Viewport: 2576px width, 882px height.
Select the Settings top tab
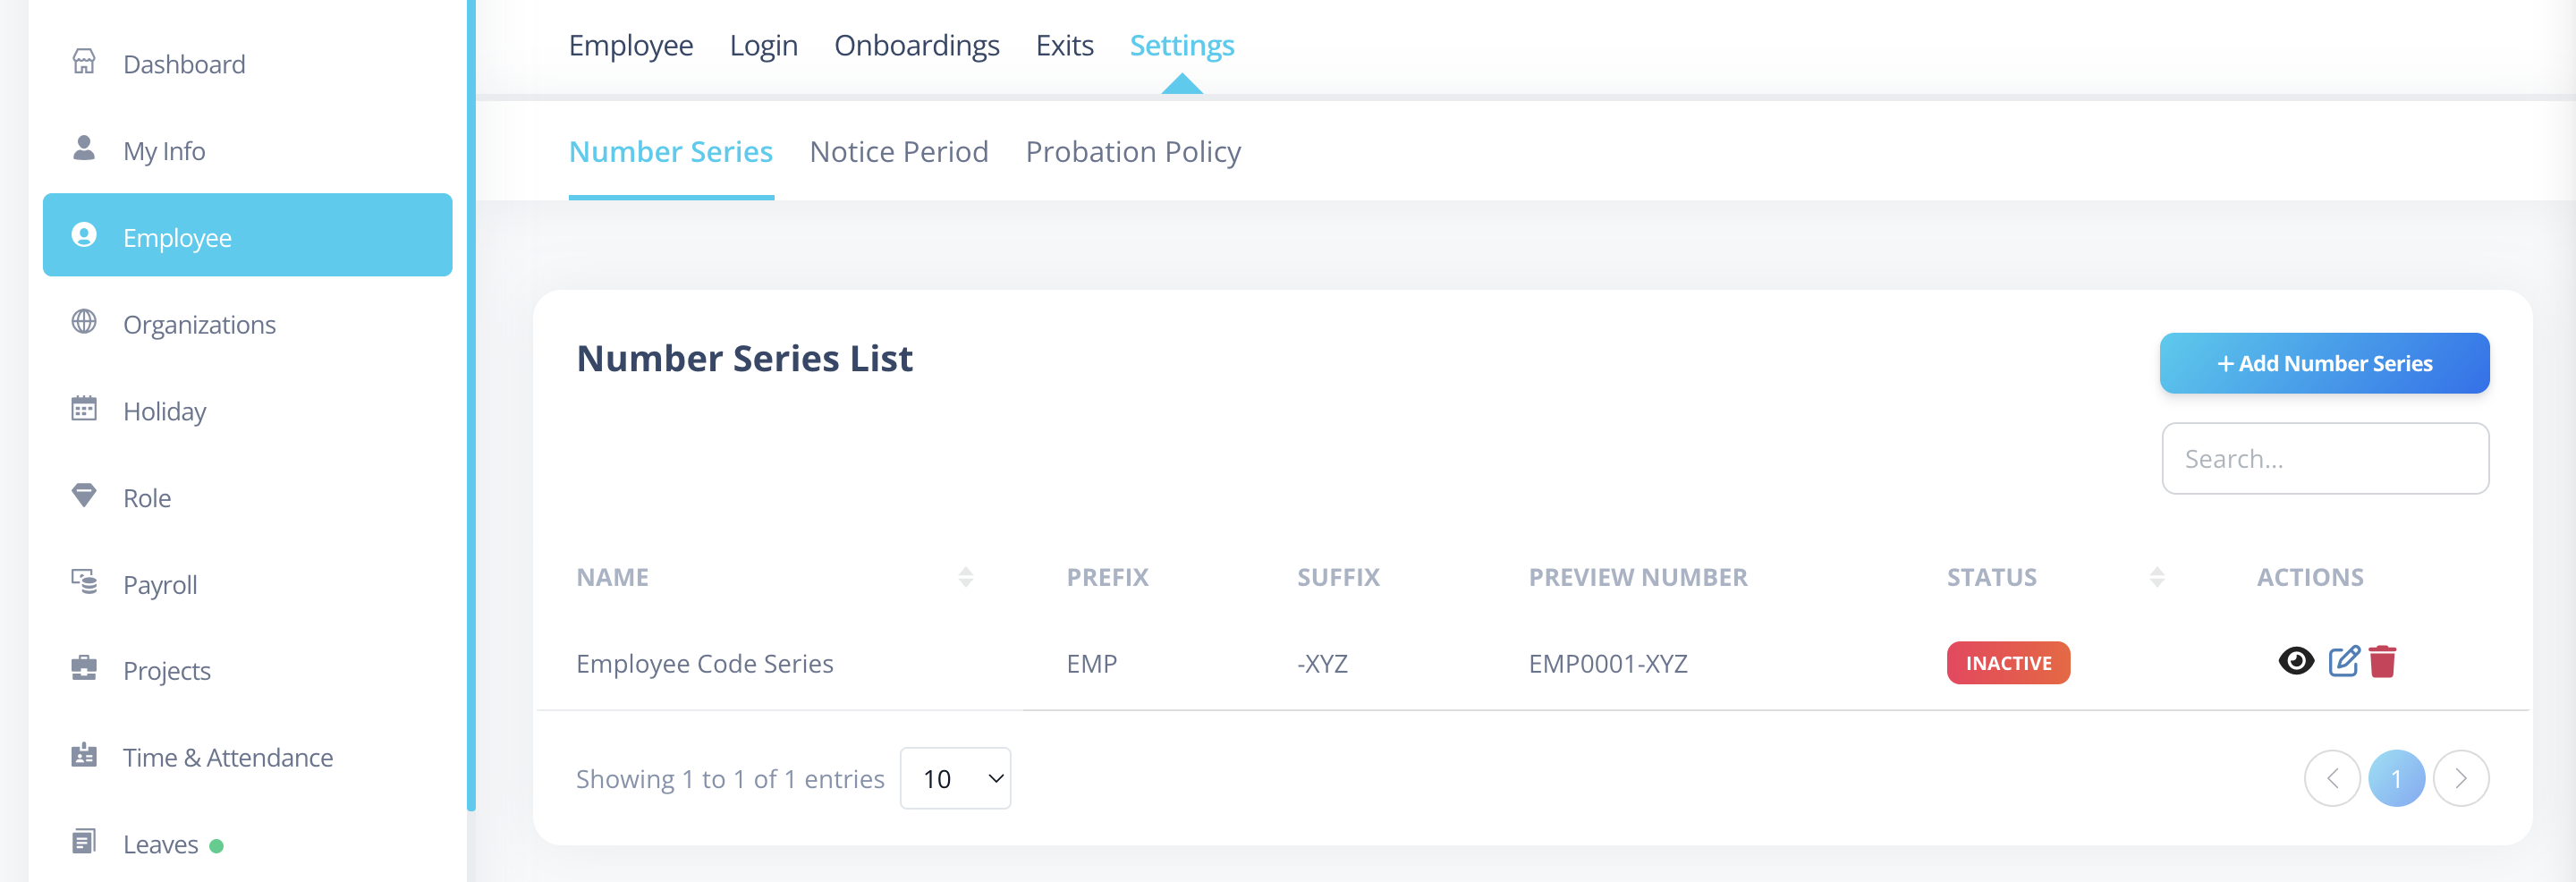click(1182, 45)
